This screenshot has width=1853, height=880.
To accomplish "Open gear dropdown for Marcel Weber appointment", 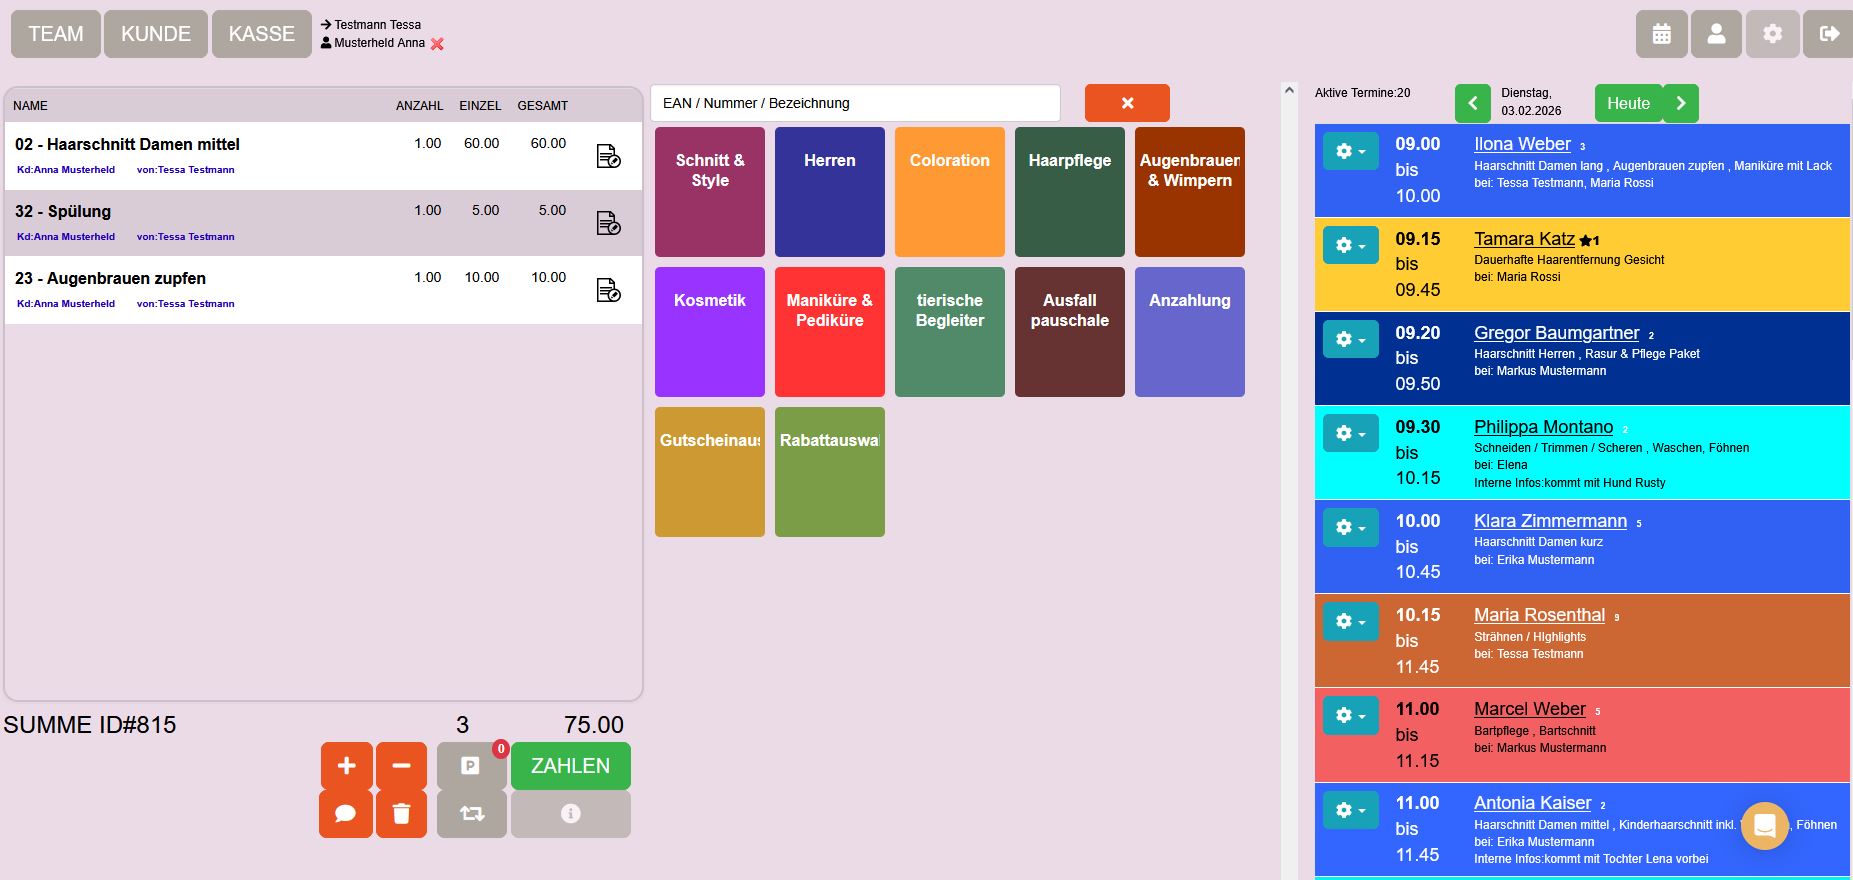I will pyautogui.click(x=1350, y=715).
